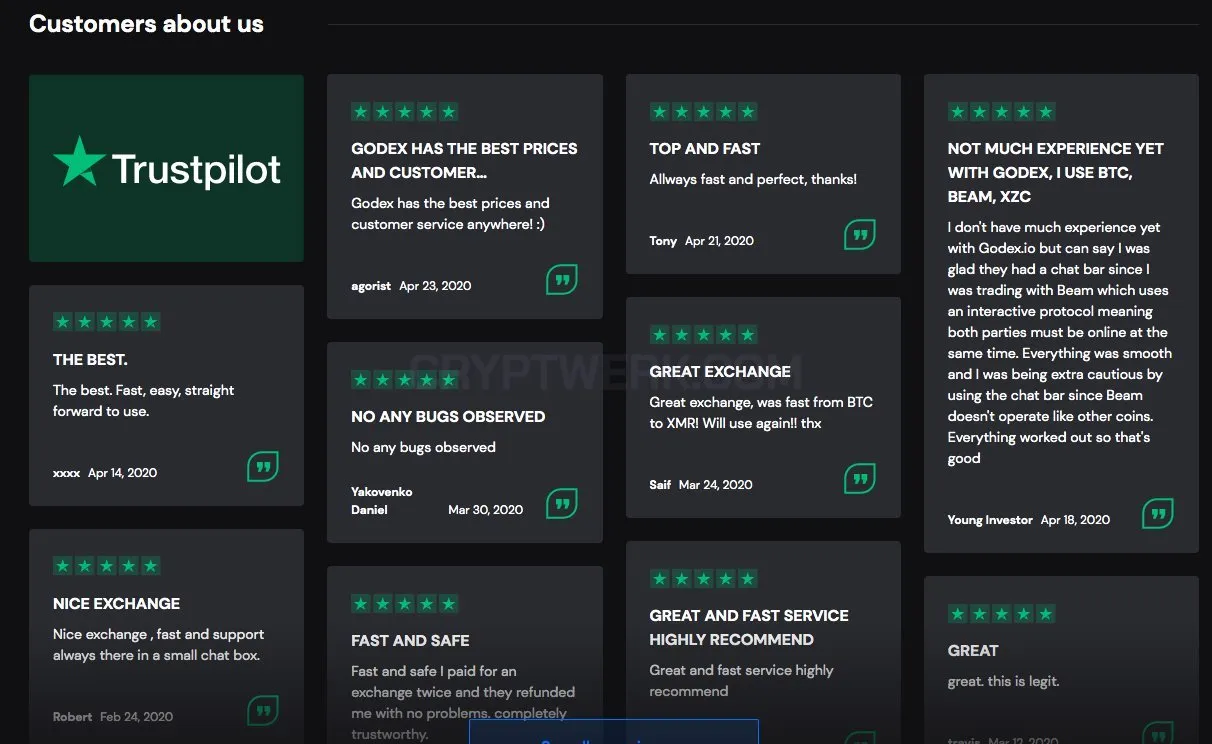Click date Apr 14, 2020
1212x744 pixels.
122,473
